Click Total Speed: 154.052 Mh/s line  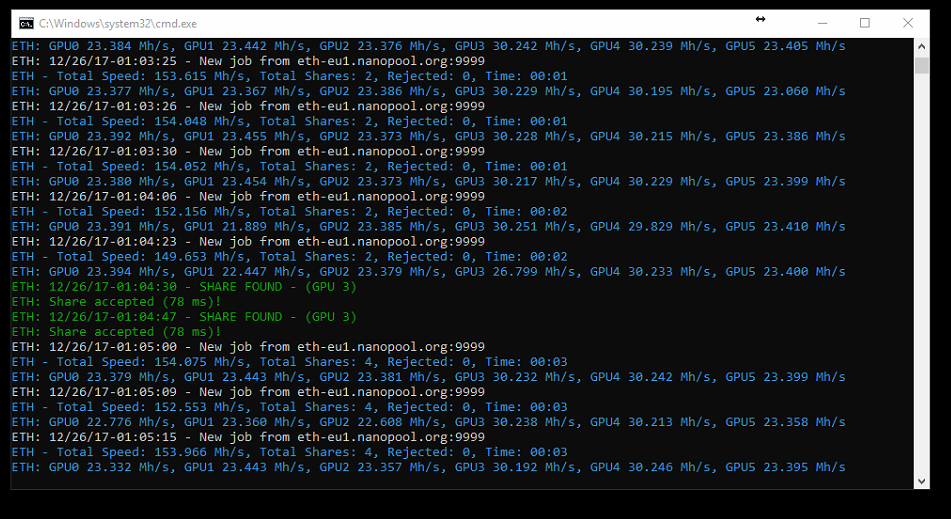pyautogui.click(x=289, y=166)
